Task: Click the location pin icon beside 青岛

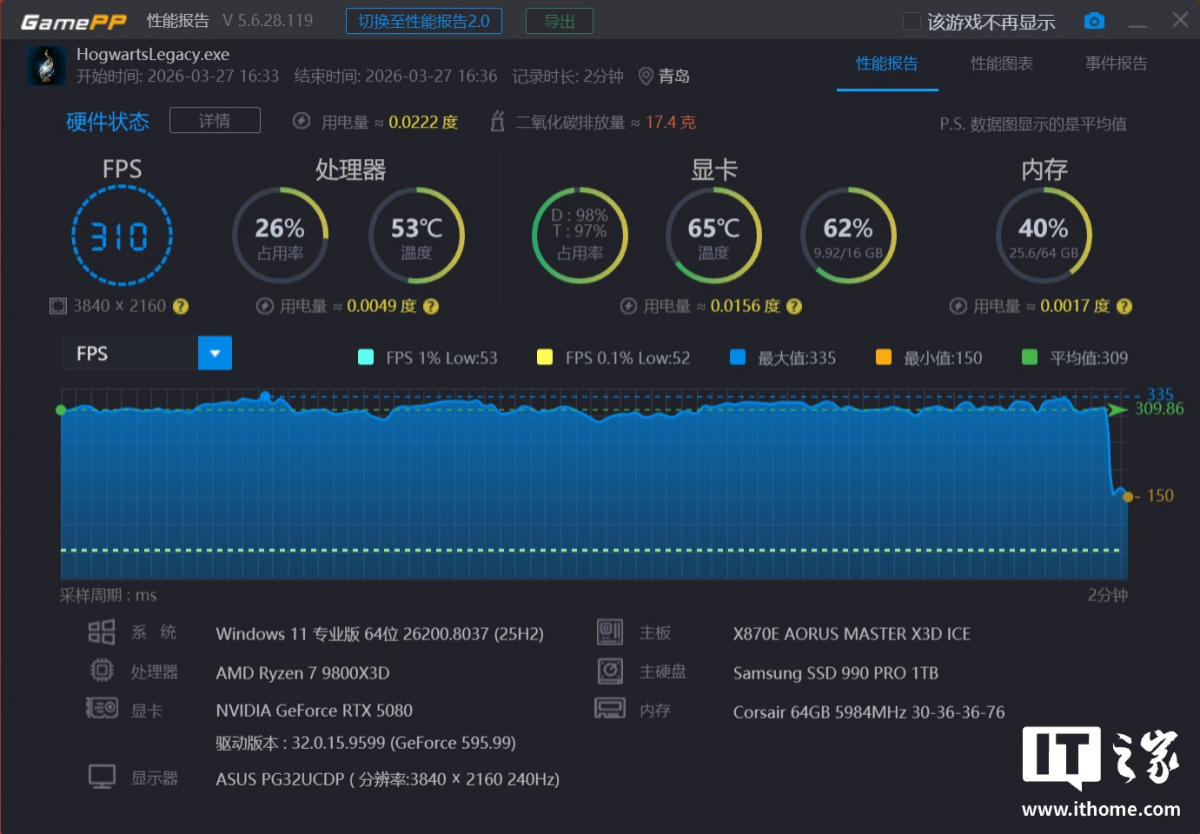Action: [645, 76]
